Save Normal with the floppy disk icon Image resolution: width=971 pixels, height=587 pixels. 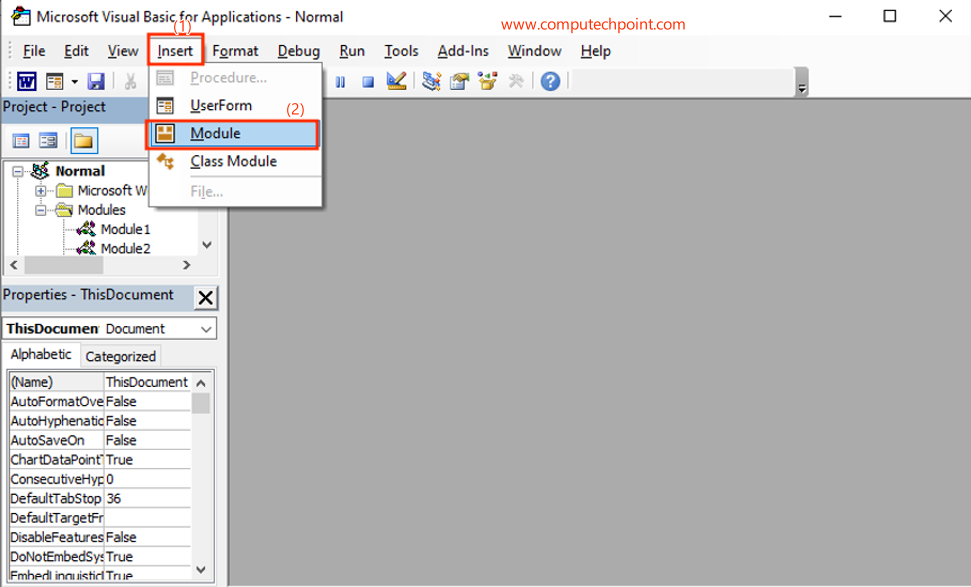pos(96,81)
